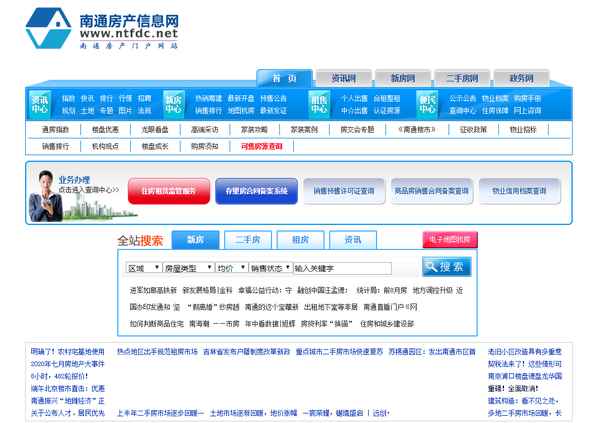Select the 租房 search tab
600x423 pixels.
tap(300, 240)
